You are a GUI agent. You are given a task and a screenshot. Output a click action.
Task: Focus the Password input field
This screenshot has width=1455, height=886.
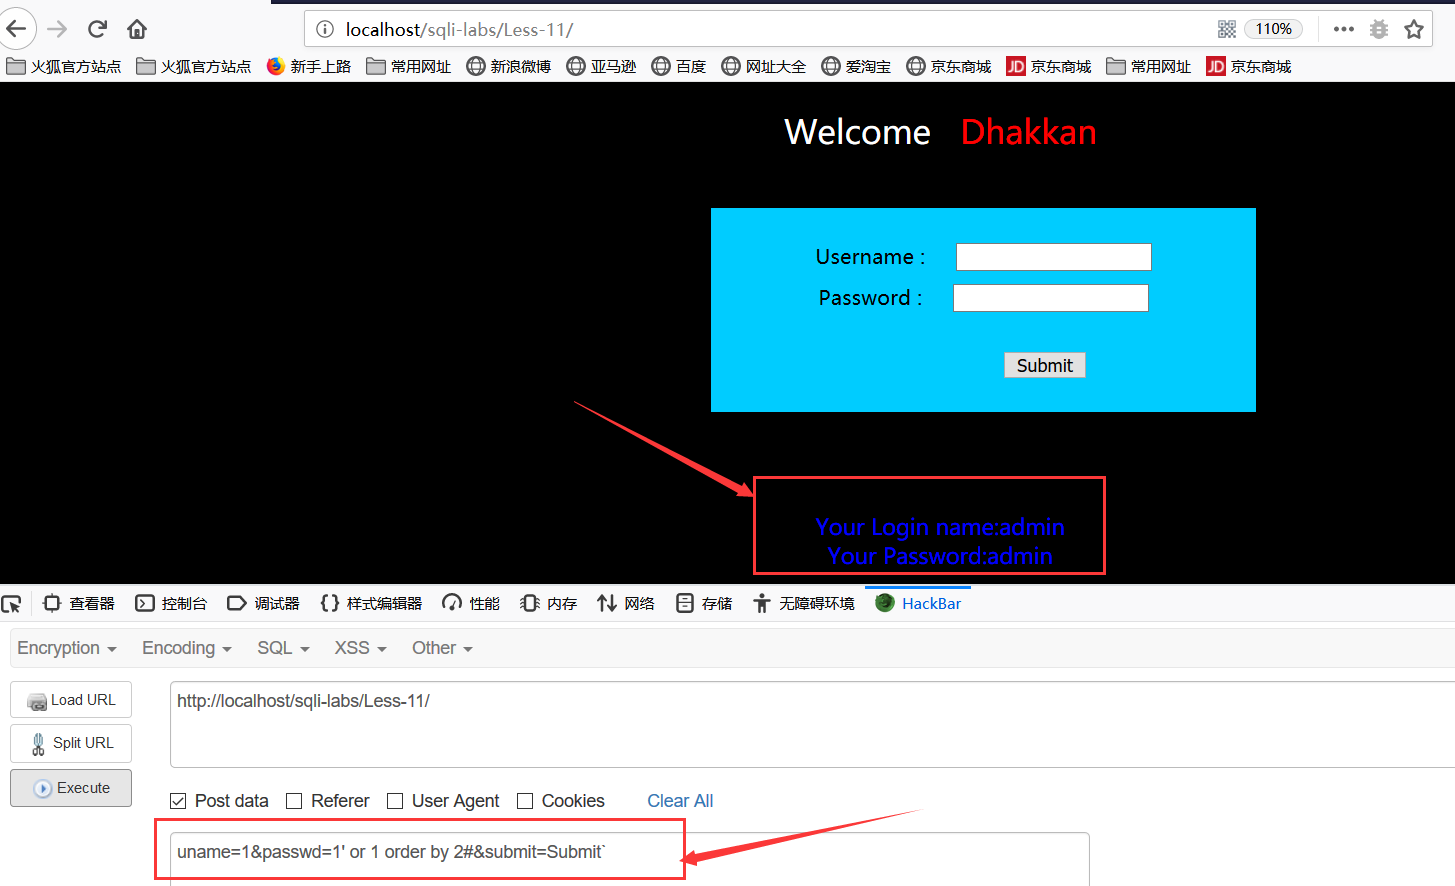[1050, 298]
